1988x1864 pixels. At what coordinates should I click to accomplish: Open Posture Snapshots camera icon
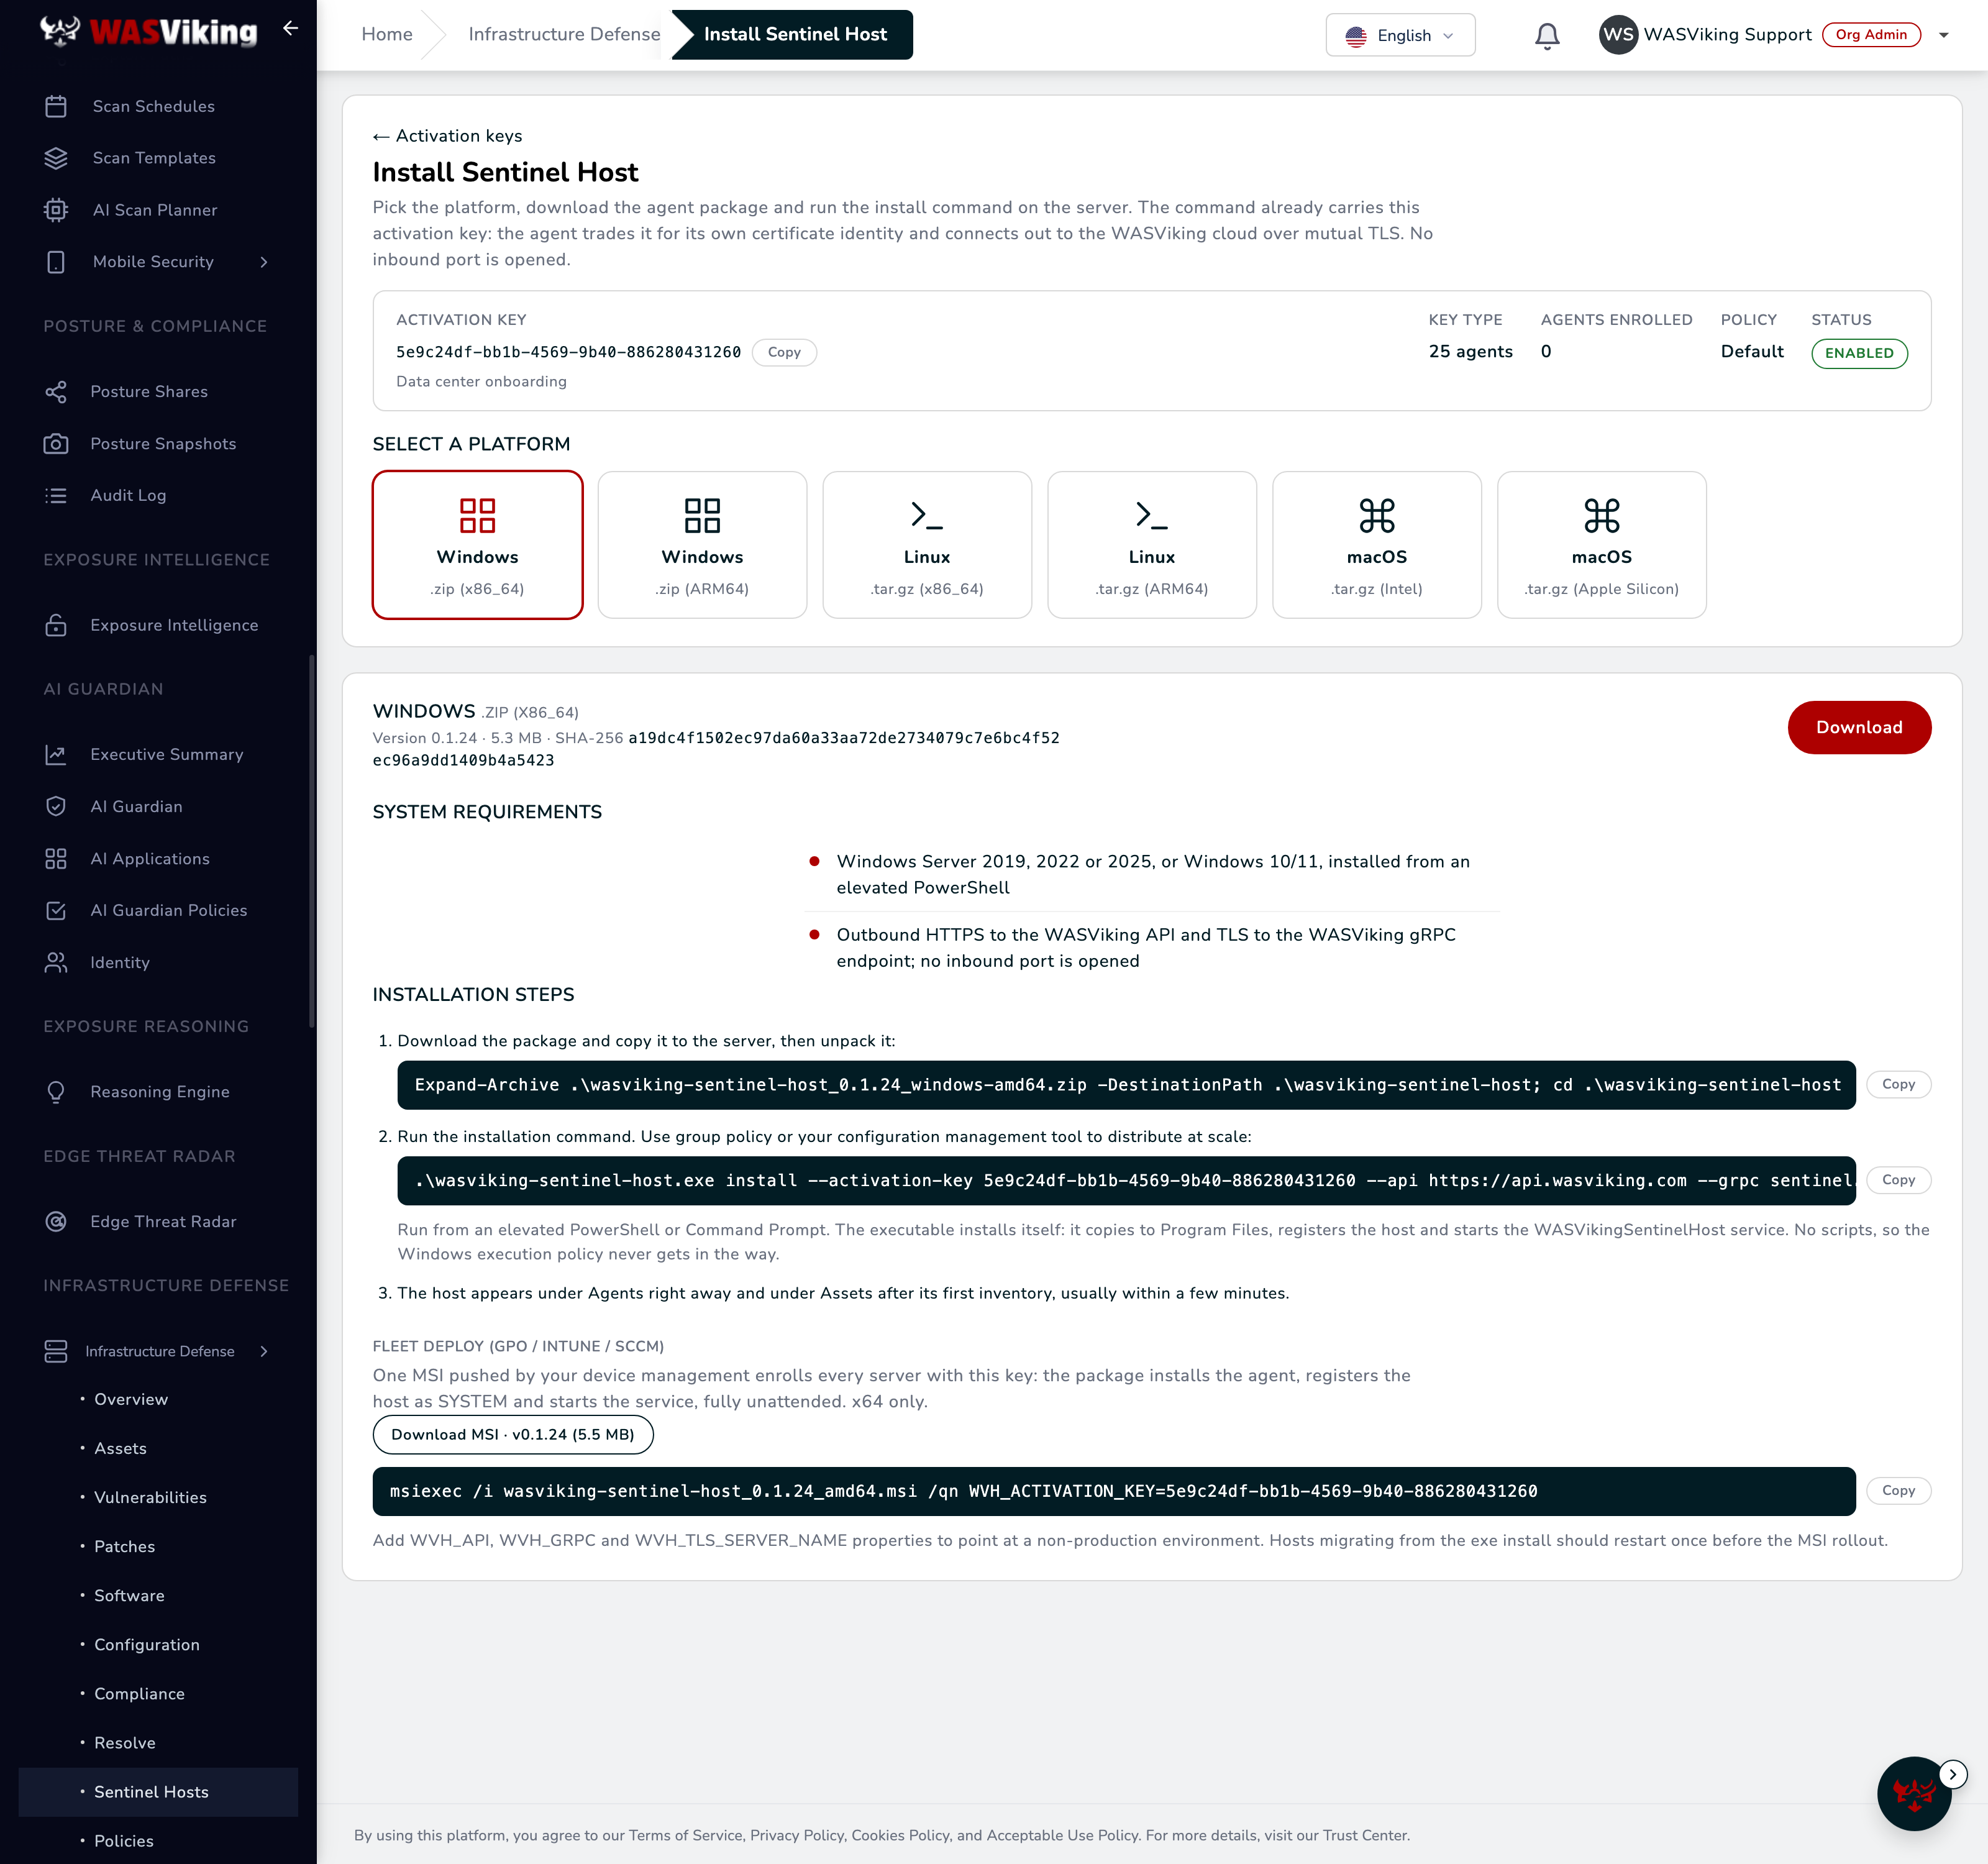point(56,444)
